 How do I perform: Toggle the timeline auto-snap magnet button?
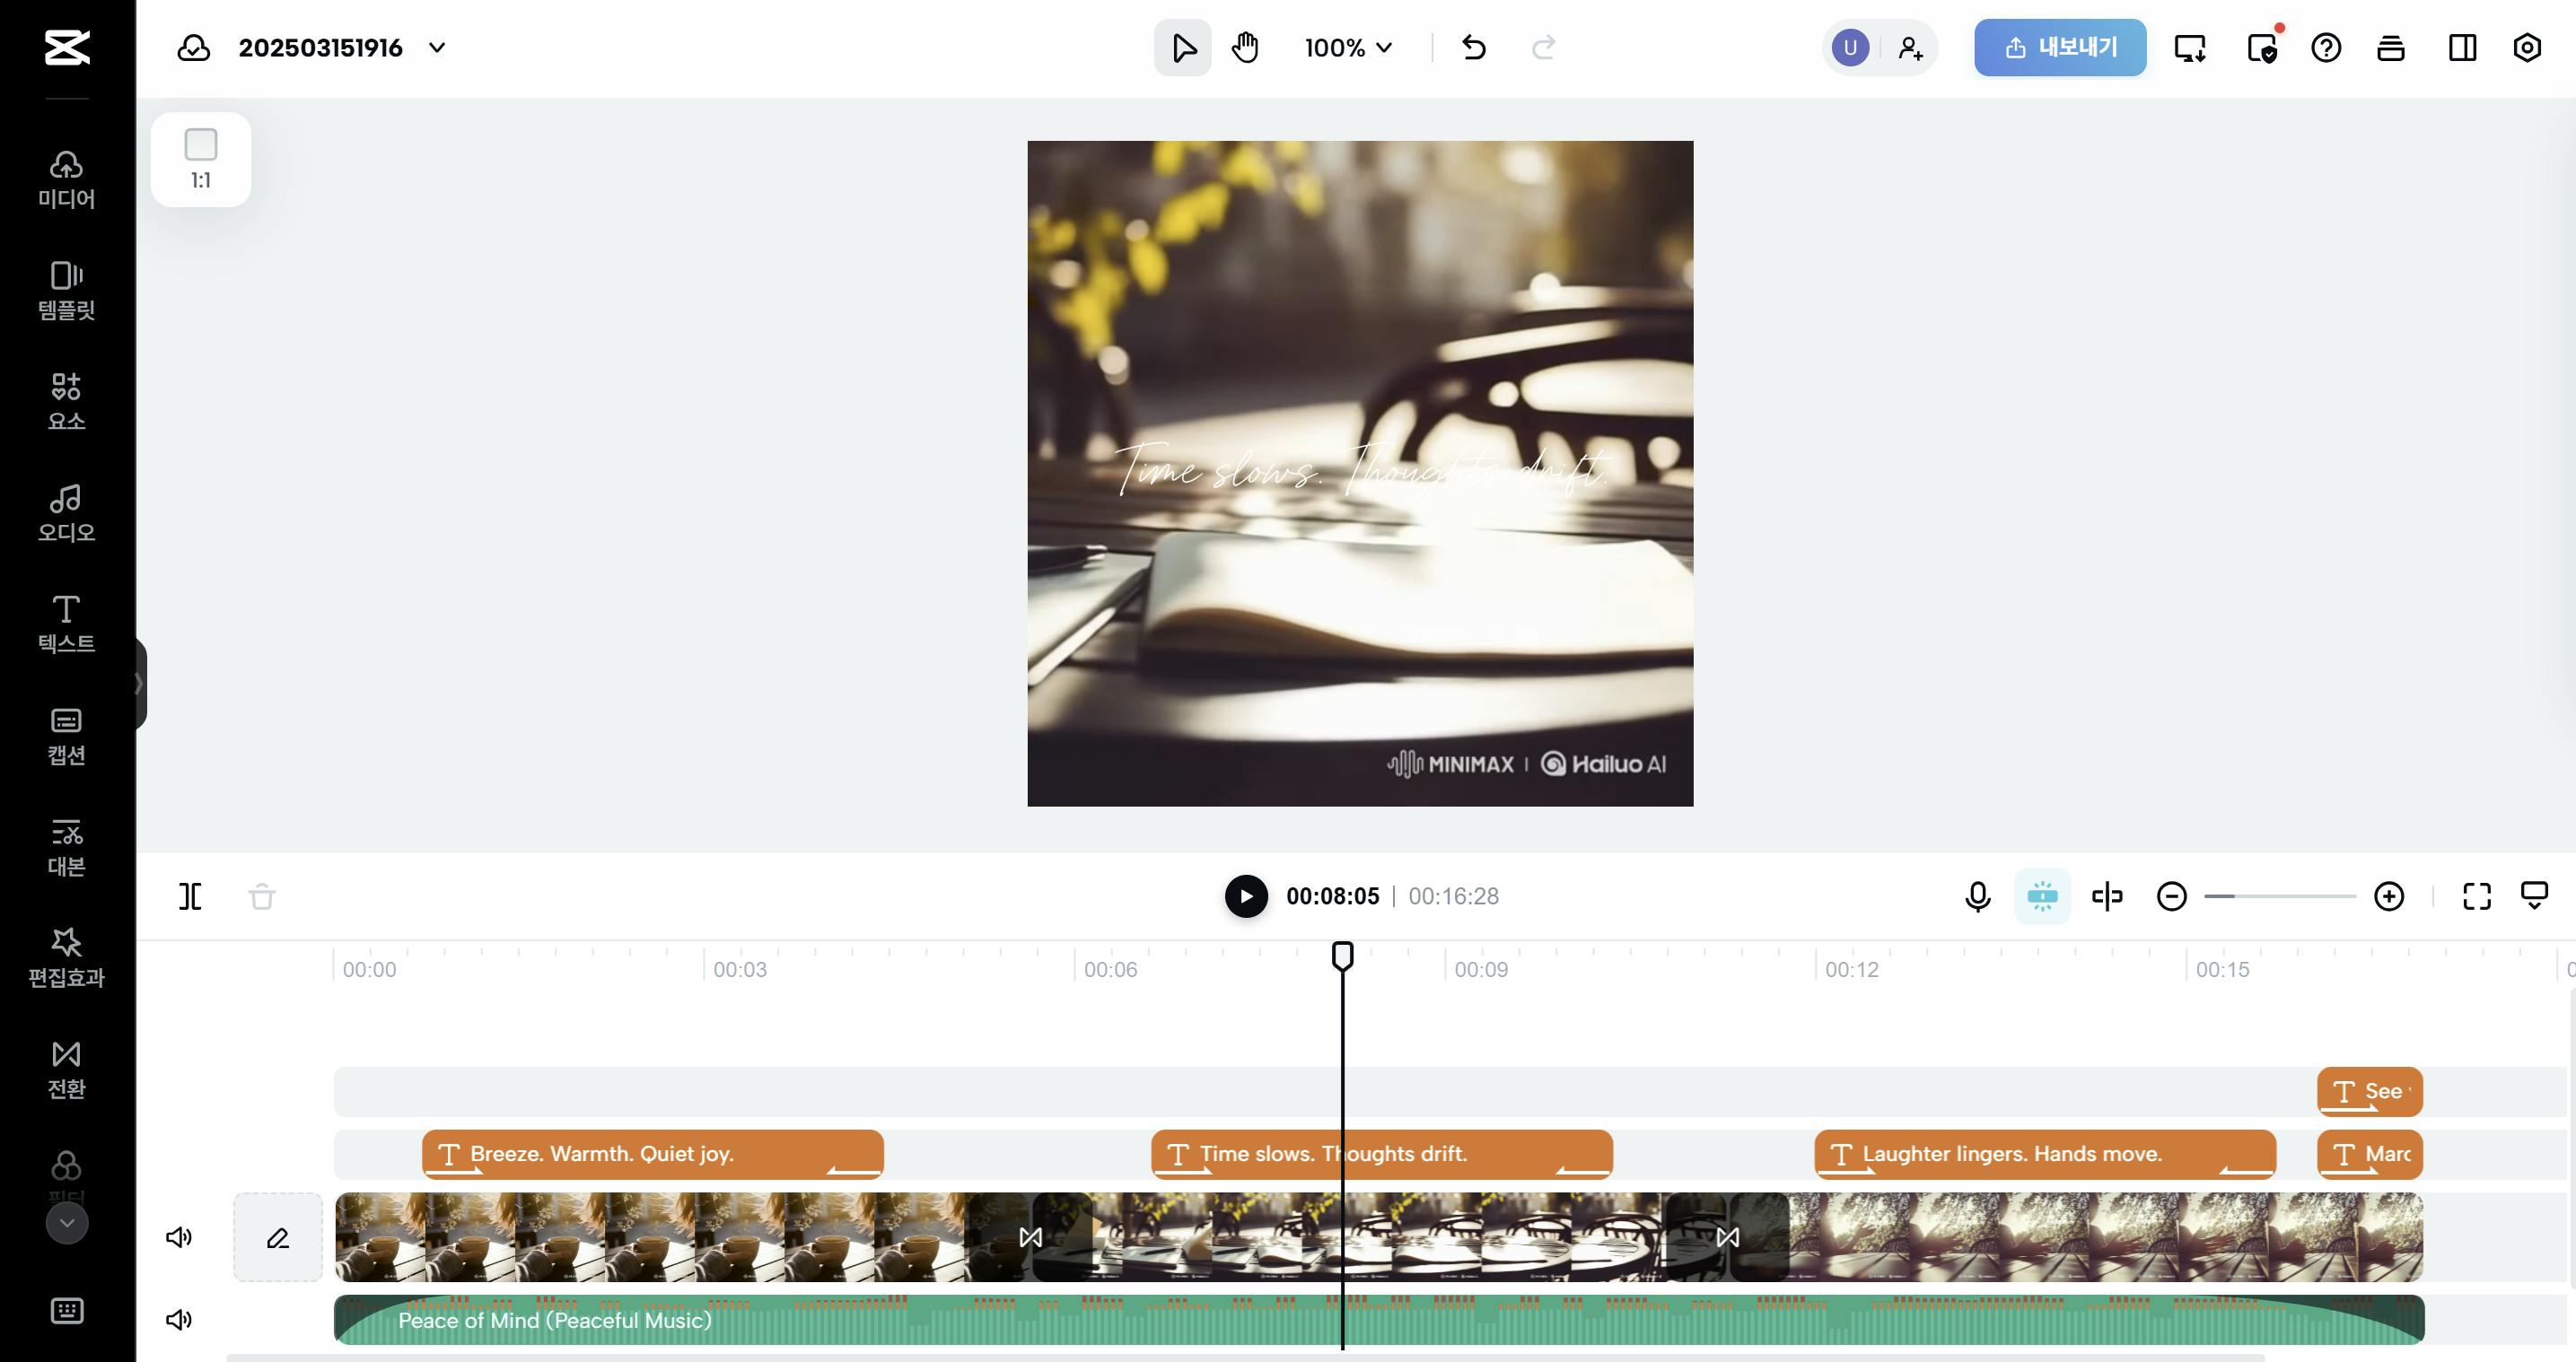[x=2042, y=896]
